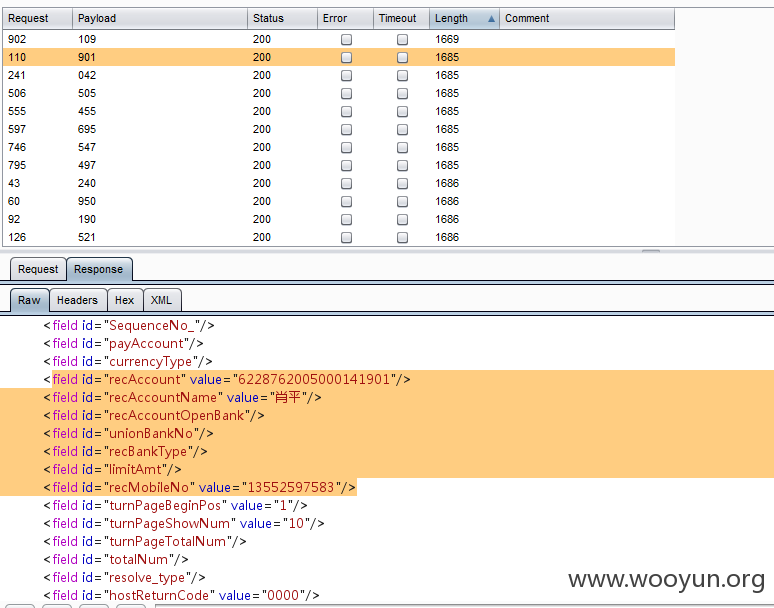774x608 pixels.
Task: Open the Hex view tab
Action: click(125, 300)
